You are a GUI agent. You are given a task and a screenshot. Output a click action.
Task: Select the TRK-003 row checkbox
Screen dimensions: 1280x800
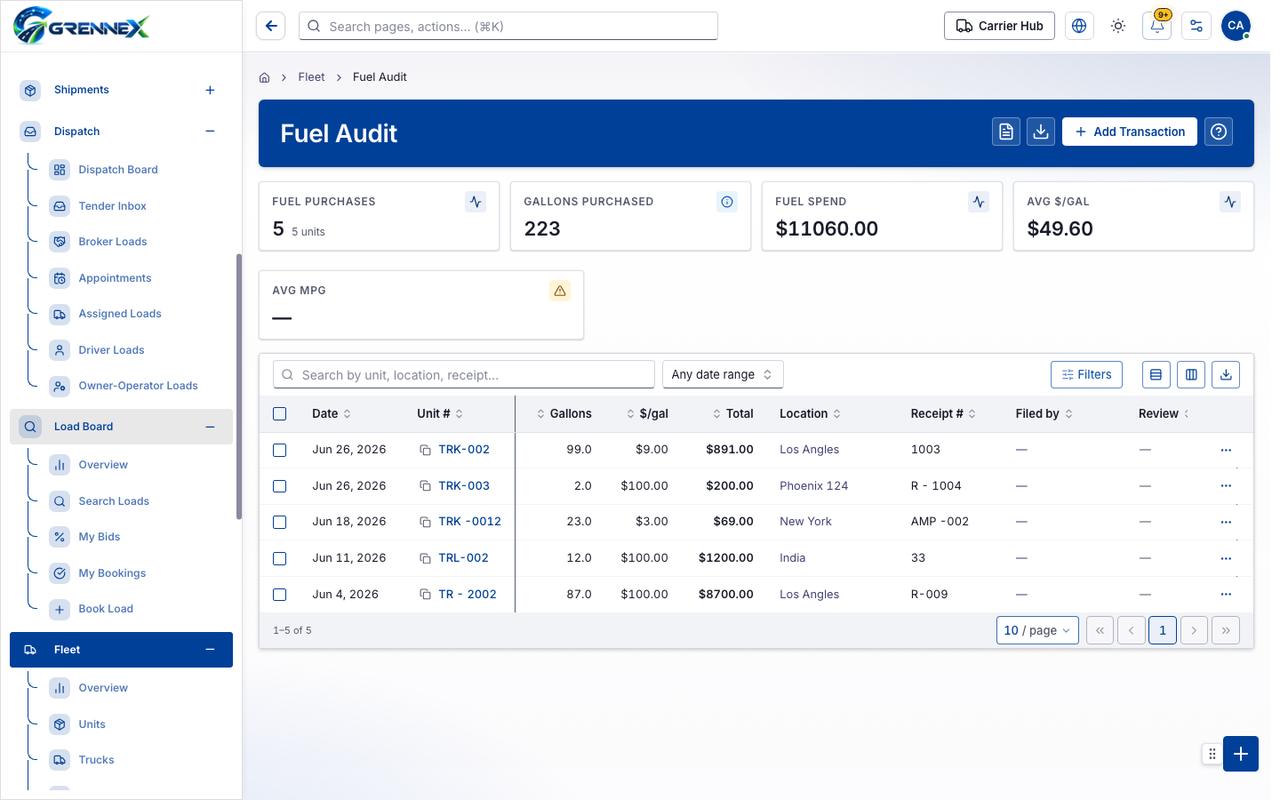280,486
